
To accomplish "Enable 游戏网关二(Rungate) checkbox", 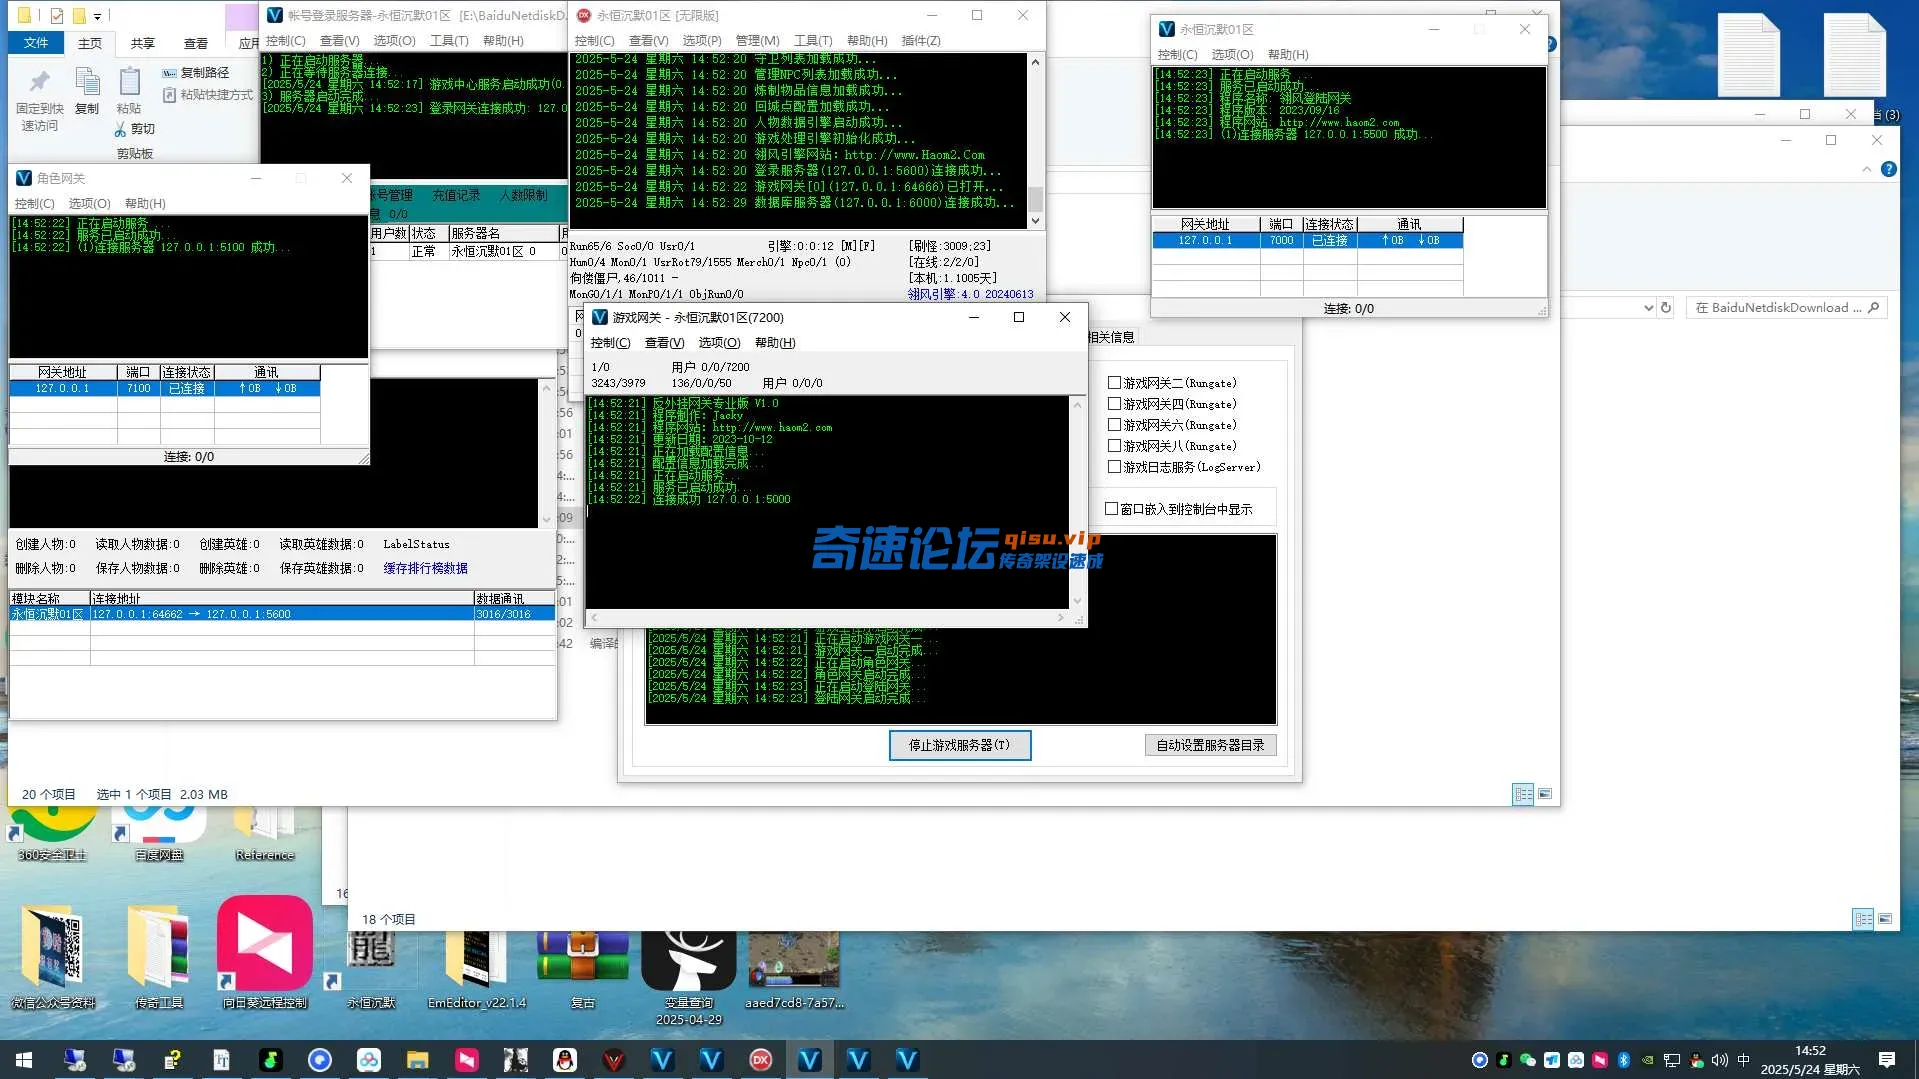I will [1114, 382].
